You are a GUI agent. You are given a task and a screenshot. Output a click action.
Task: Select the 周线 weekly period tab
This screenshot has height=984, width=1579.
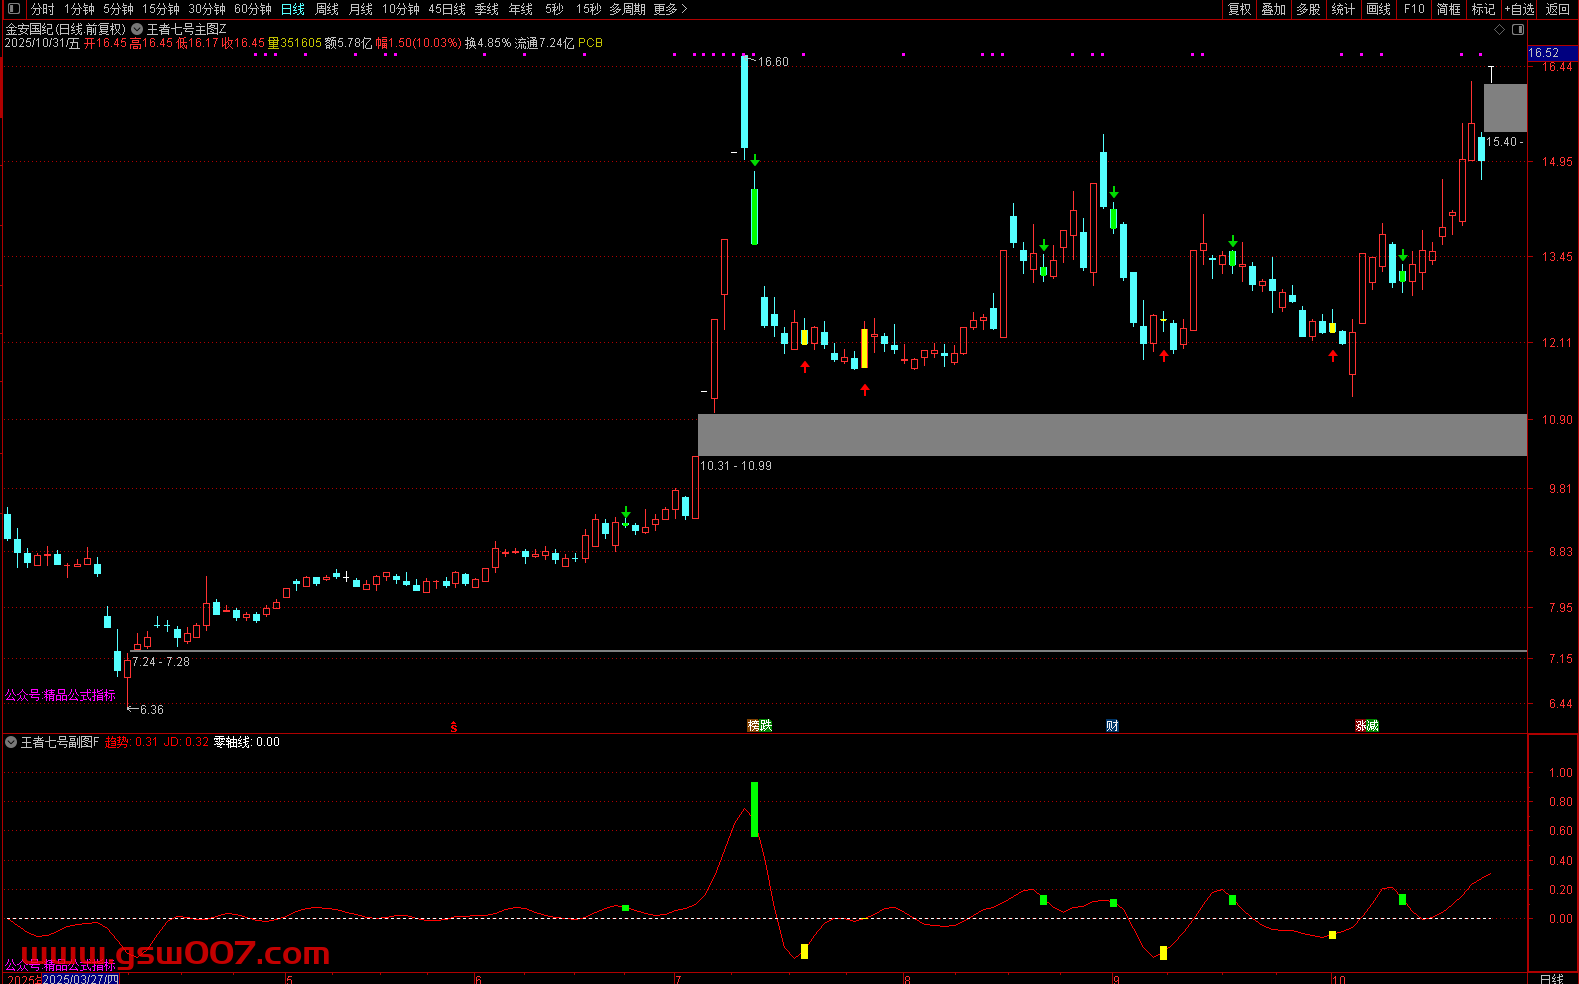tap(327, 9)
